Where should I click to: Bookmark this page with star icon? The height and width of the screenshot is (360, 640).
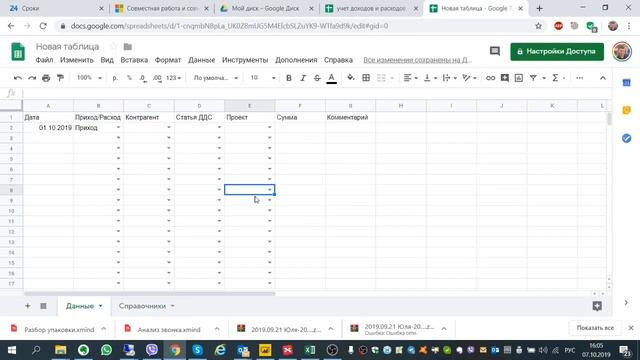pos(538,26)
